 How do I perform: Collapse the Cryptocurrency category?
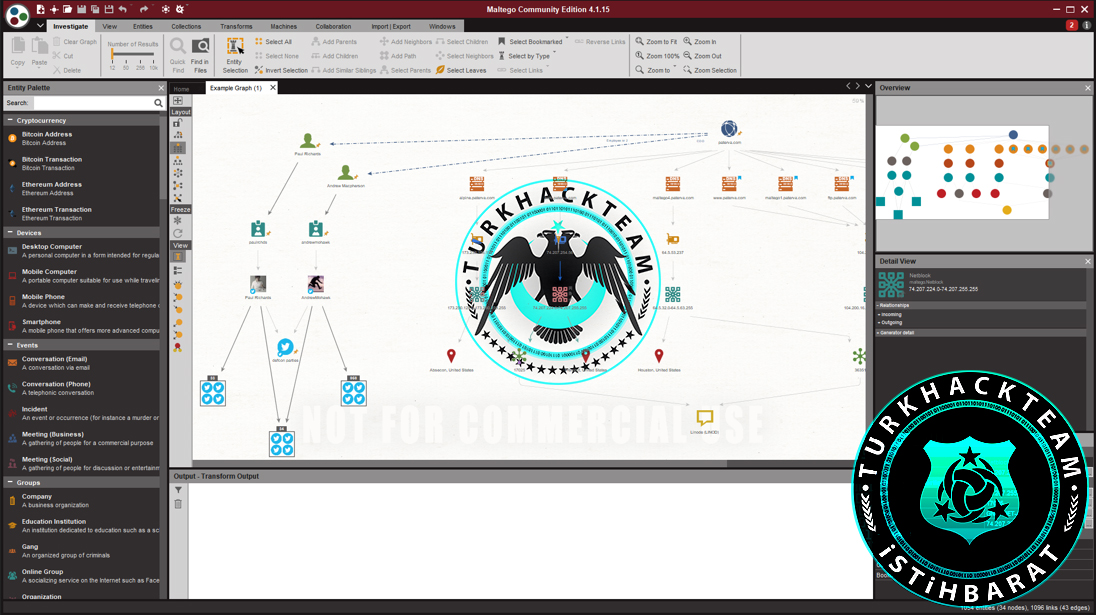pos(10,120)
